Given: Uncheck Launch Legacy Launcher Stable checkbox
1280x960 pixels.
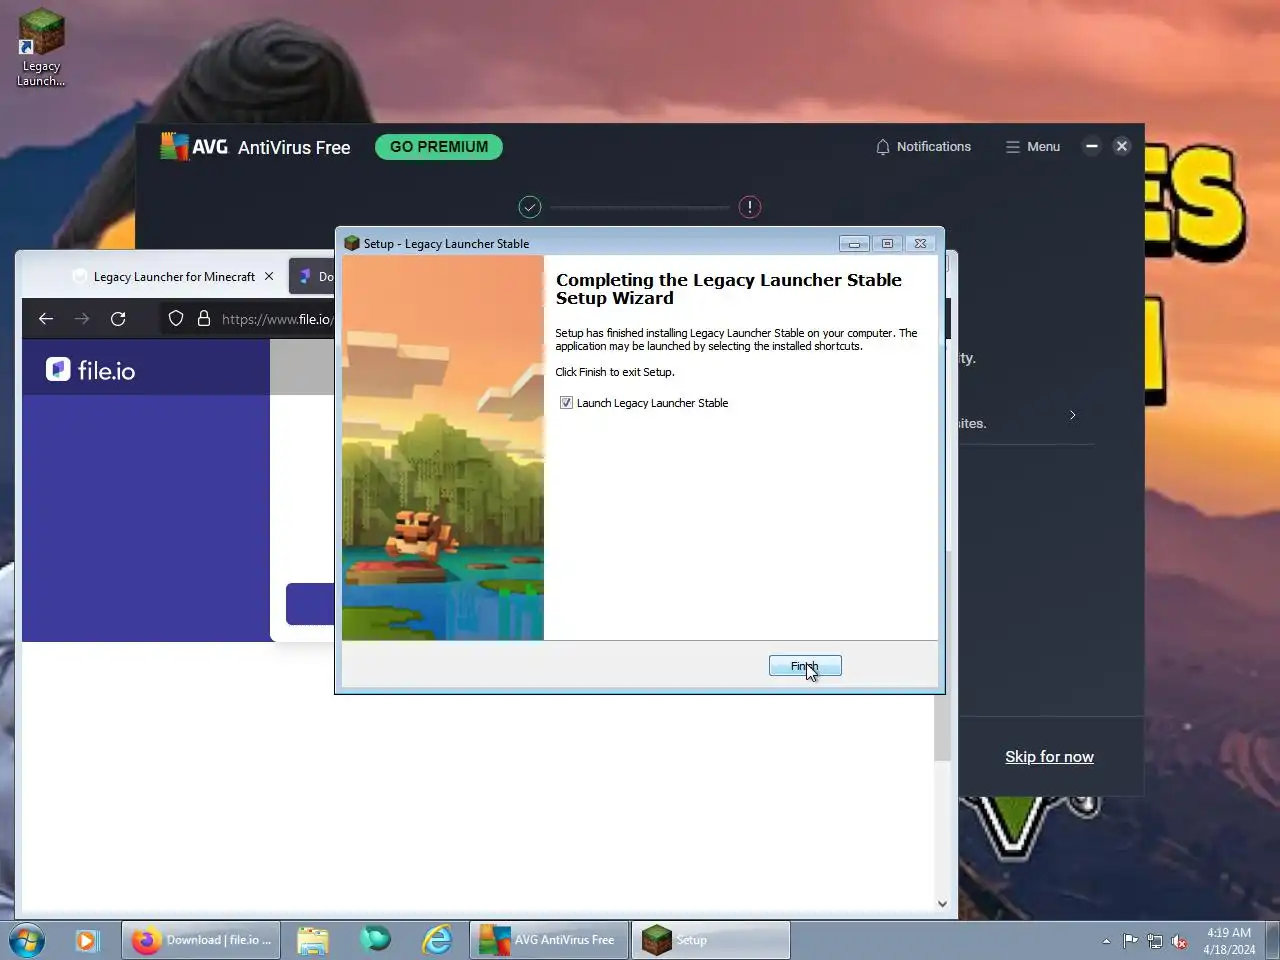Looking at the screenshot, I should [x=566, y=403].
